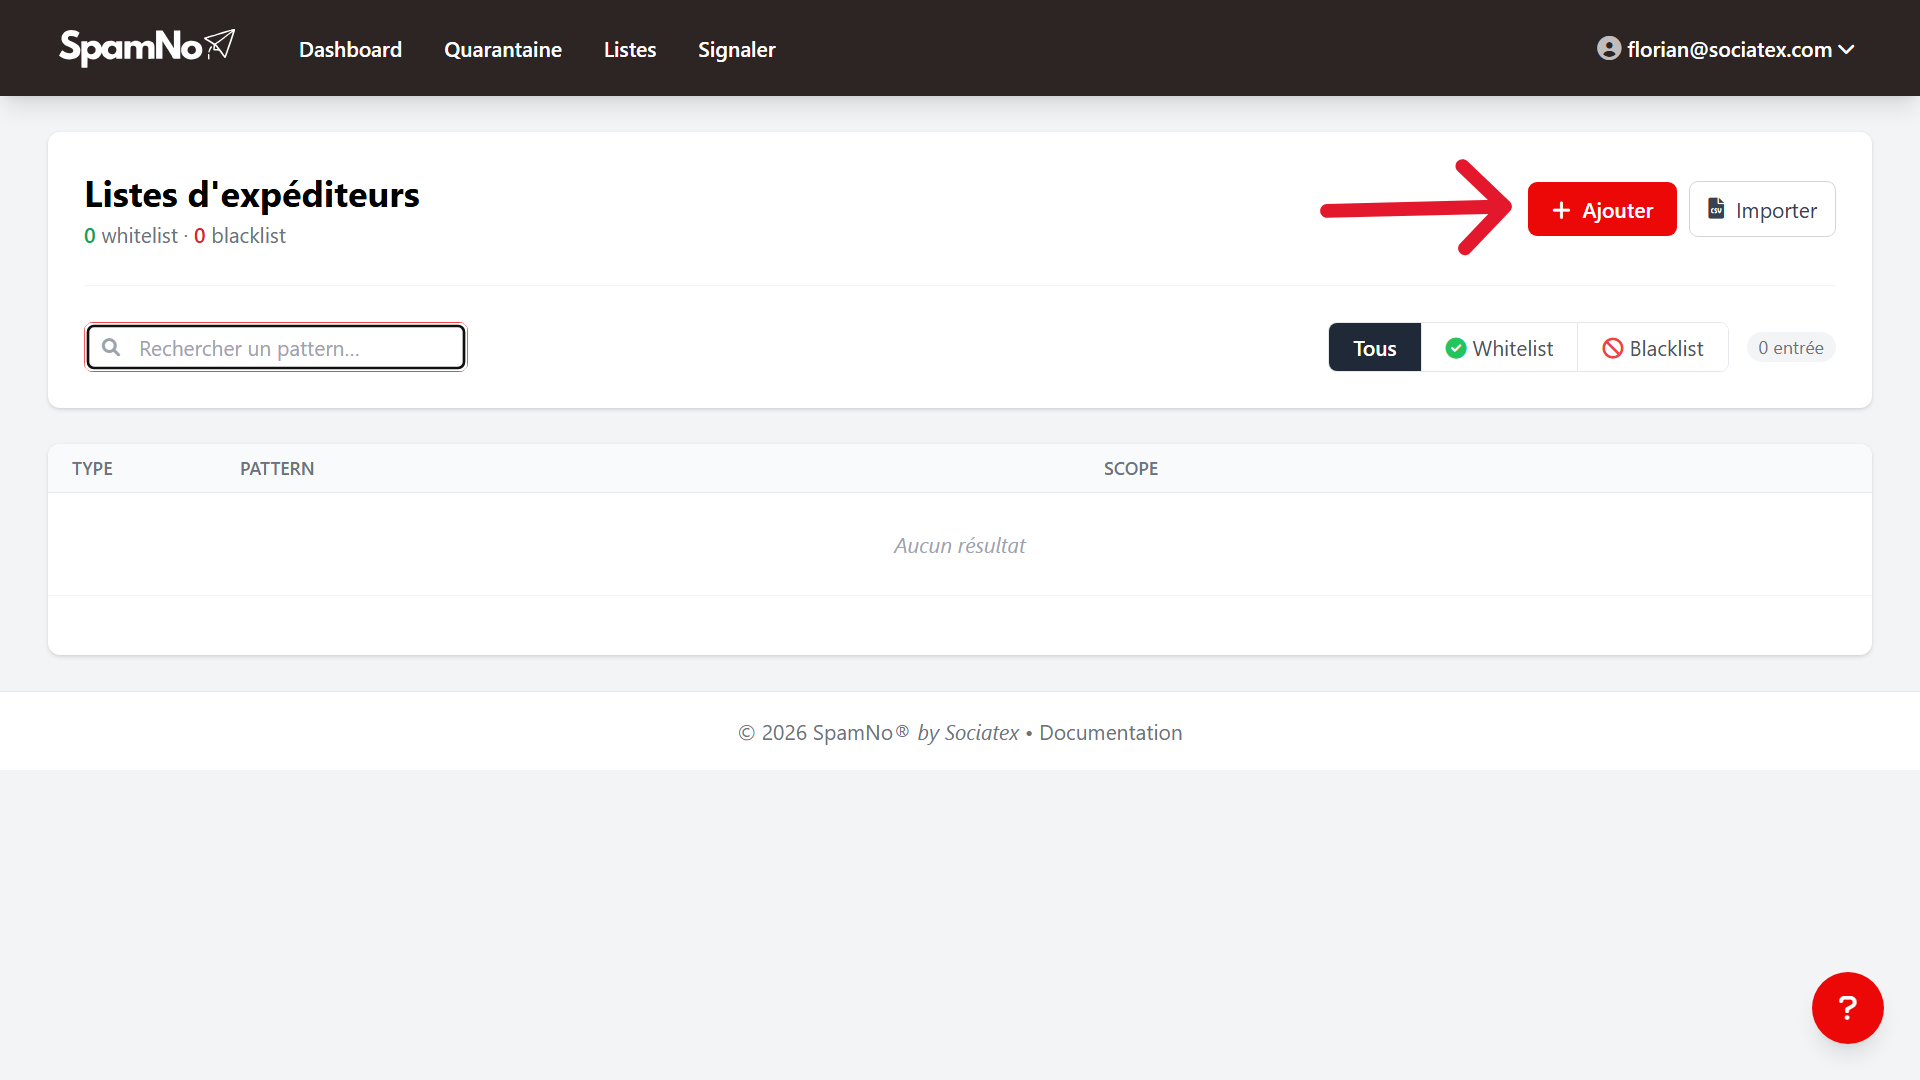This screenshot has width=1920, height=1080.
Task: Open the Dashboard menu item
Action: 350,49
